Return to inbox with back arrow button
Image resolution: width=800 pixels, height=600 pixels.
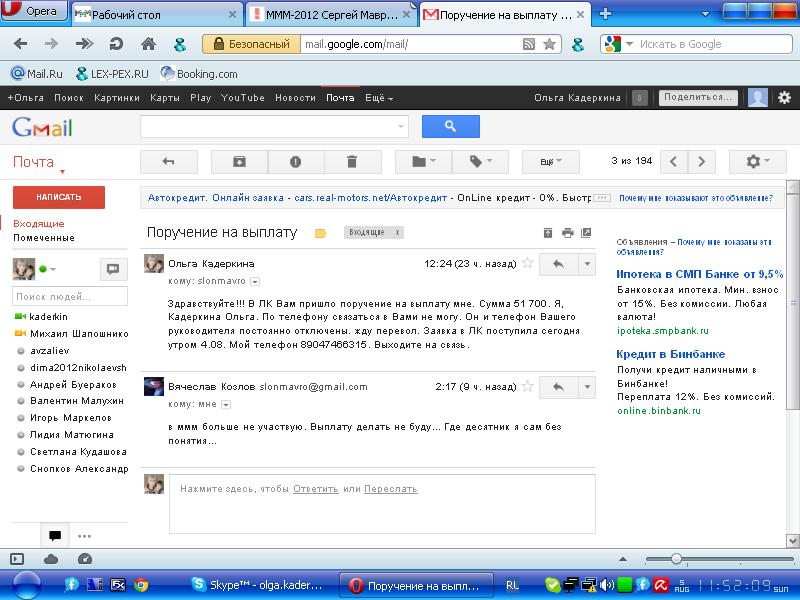pos(168,162)
